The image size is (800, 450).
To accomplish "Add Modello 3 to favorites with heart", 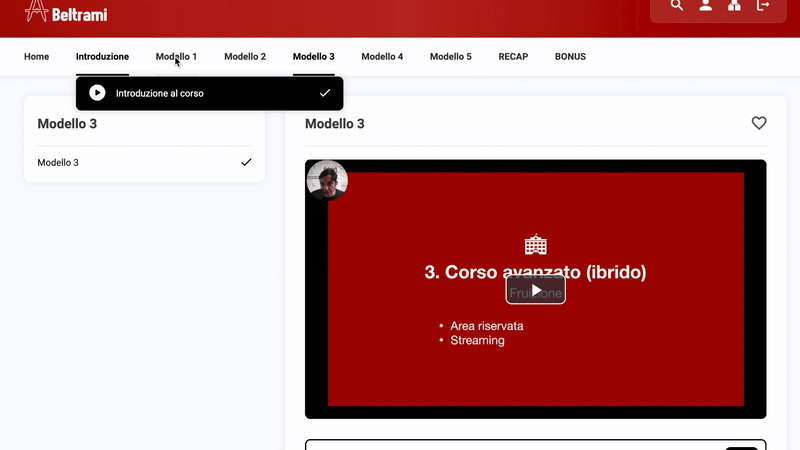I will (x=759, y=123).
